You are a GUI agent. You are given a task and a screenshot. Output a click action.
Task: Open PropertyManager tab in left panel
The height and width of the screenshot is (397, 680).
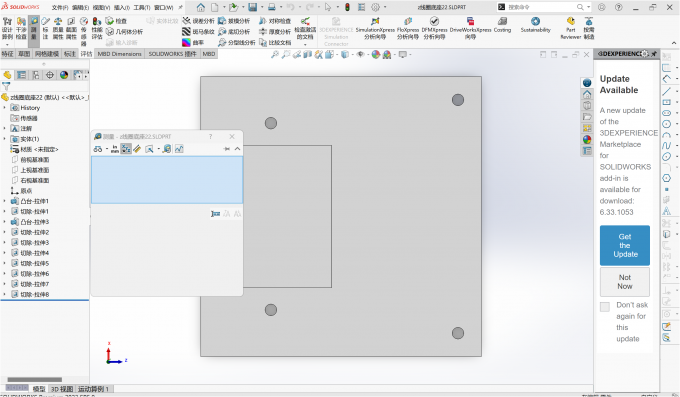pos(21,75)
